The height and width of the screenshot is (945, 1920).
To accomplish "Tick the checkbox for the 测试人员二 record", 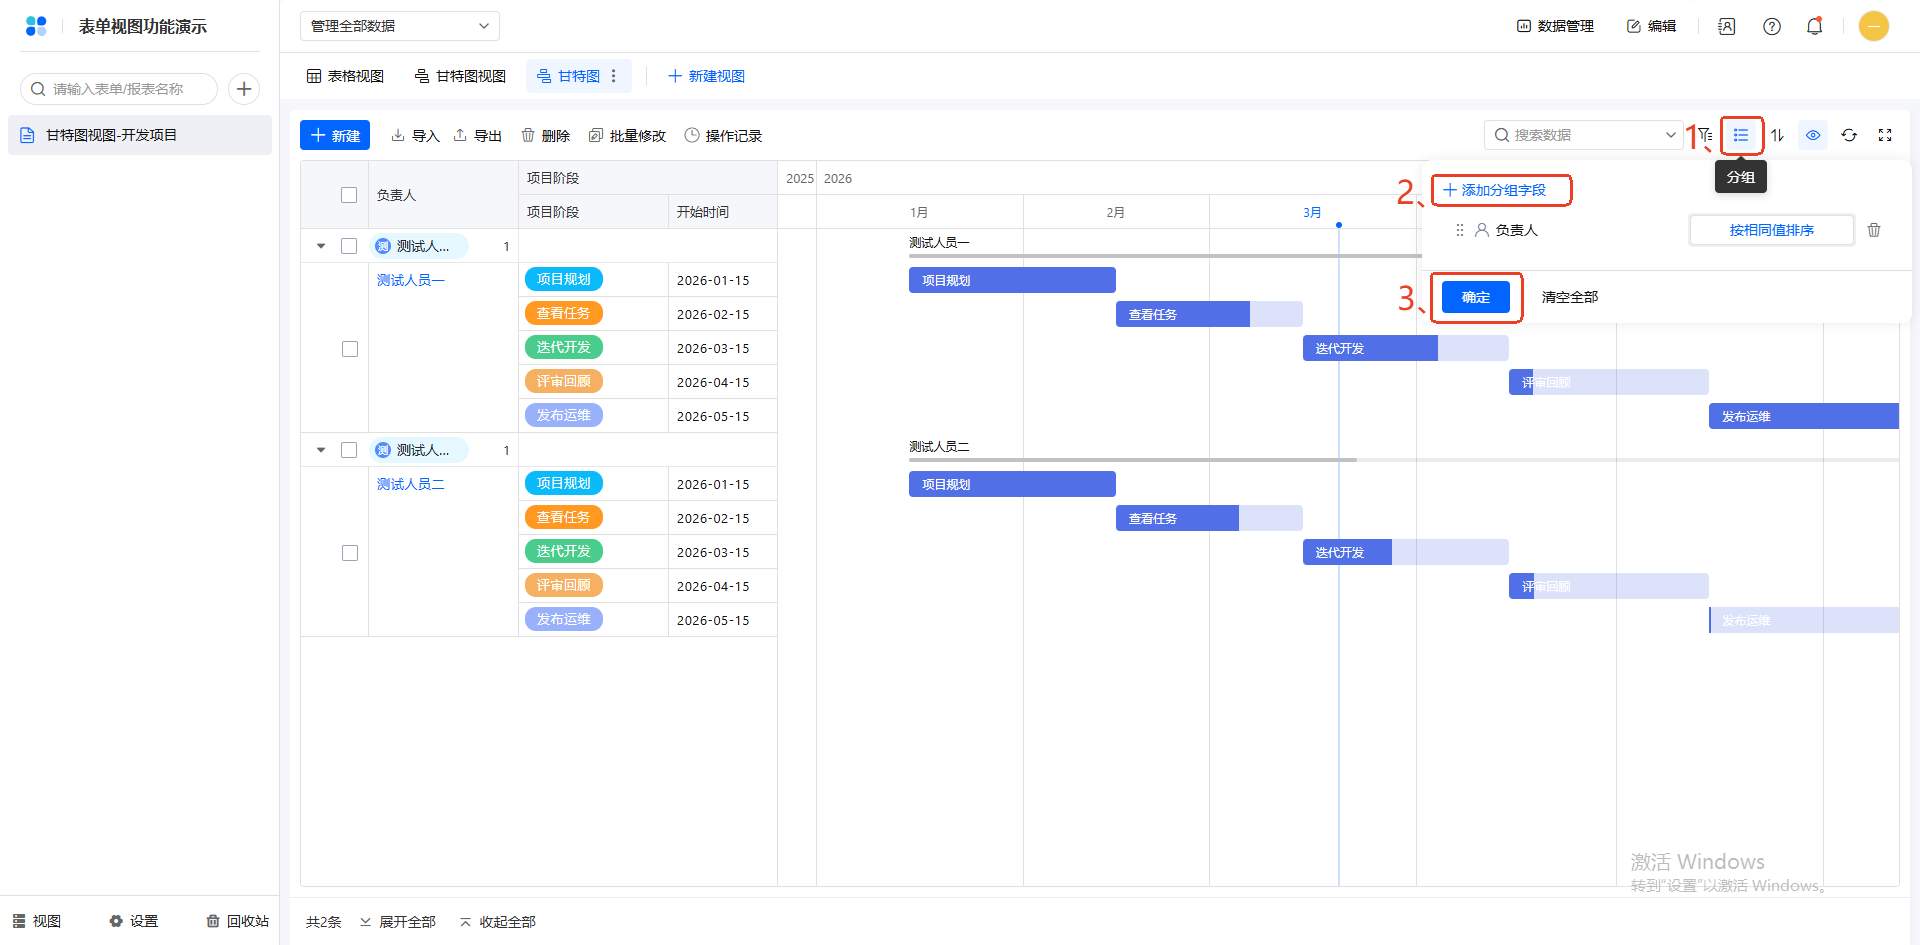I will [x=350, y=553].
